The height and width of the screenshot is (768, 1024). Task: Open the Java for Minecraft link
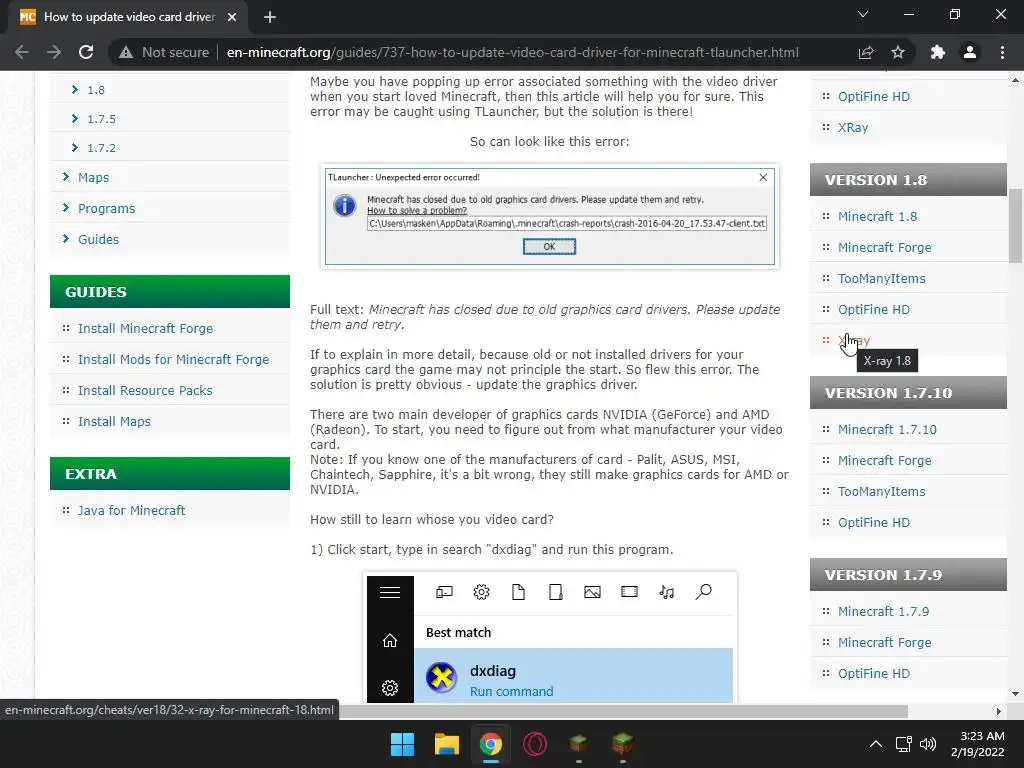[x=131, y=510]
